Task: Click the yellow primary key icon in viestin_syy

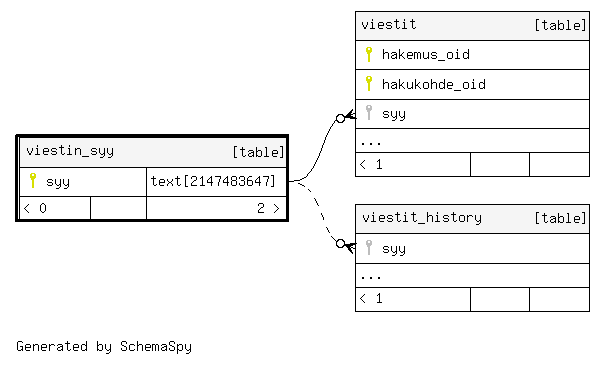Action: tap(33, 181)
